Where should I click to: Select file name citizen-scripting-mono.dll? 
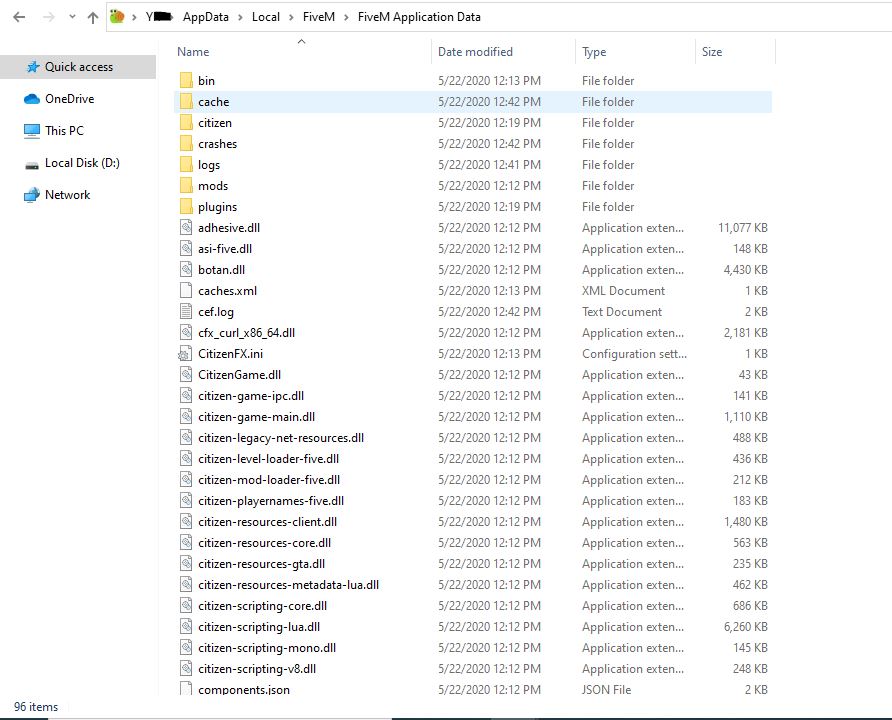pos(267,648)
